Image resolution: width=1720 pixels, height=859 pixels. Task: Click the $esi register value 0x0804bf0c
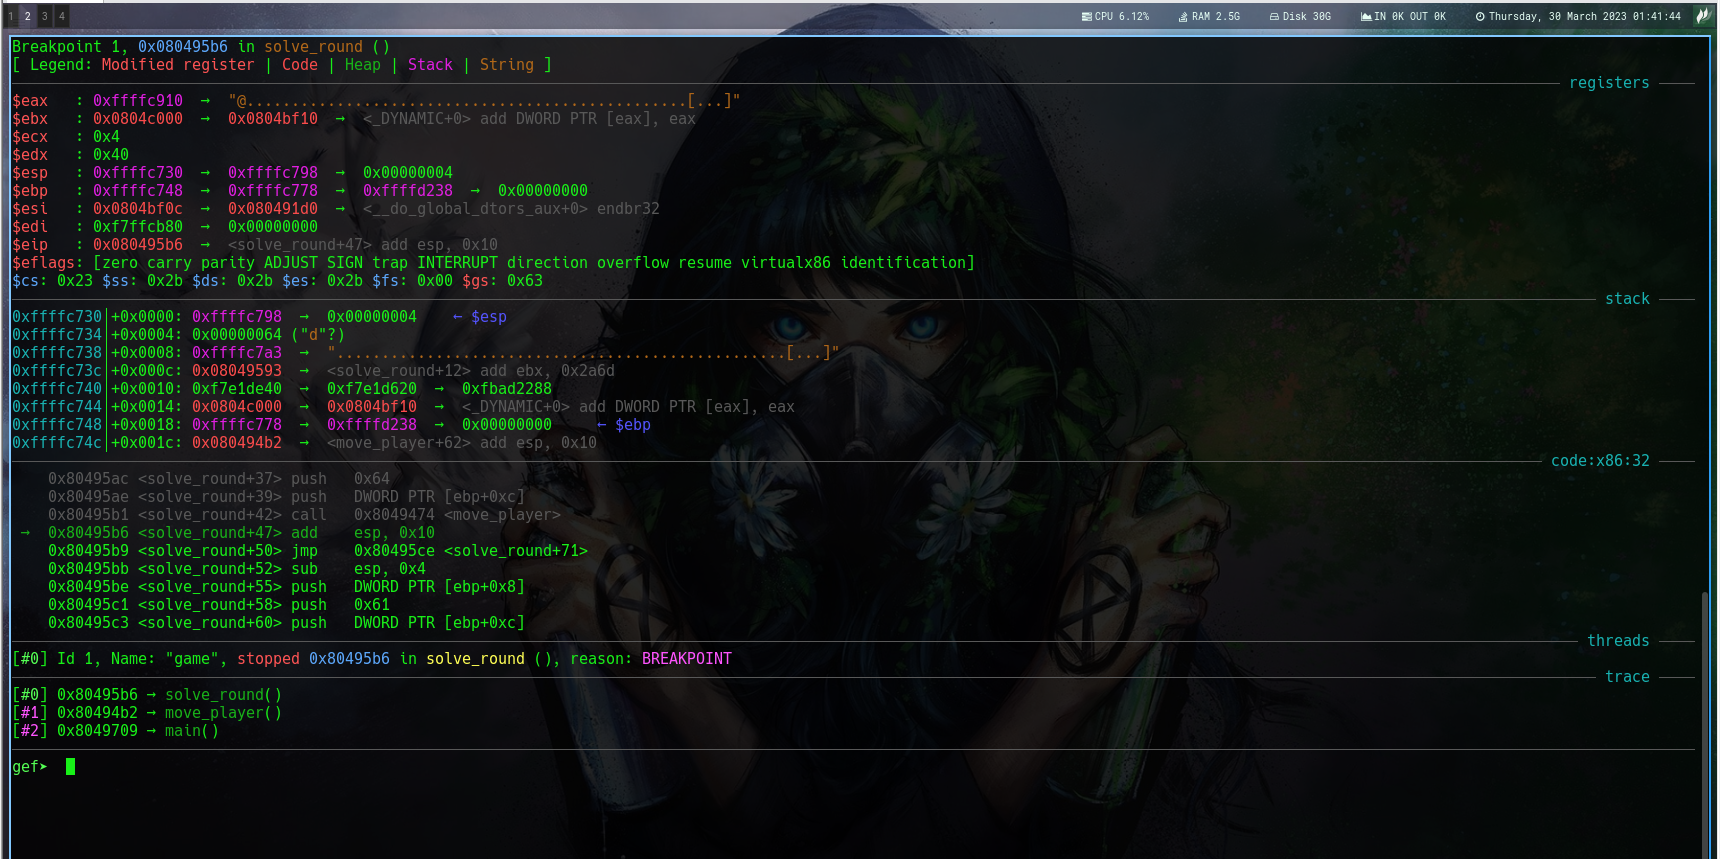(138, 209)
